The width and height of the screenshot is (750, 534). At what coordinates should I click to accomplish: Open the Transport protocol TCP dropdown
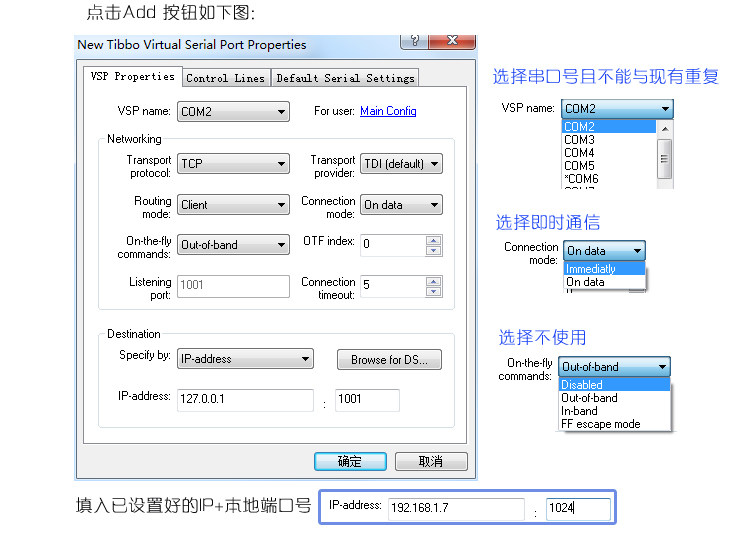[x=233, y=164]
